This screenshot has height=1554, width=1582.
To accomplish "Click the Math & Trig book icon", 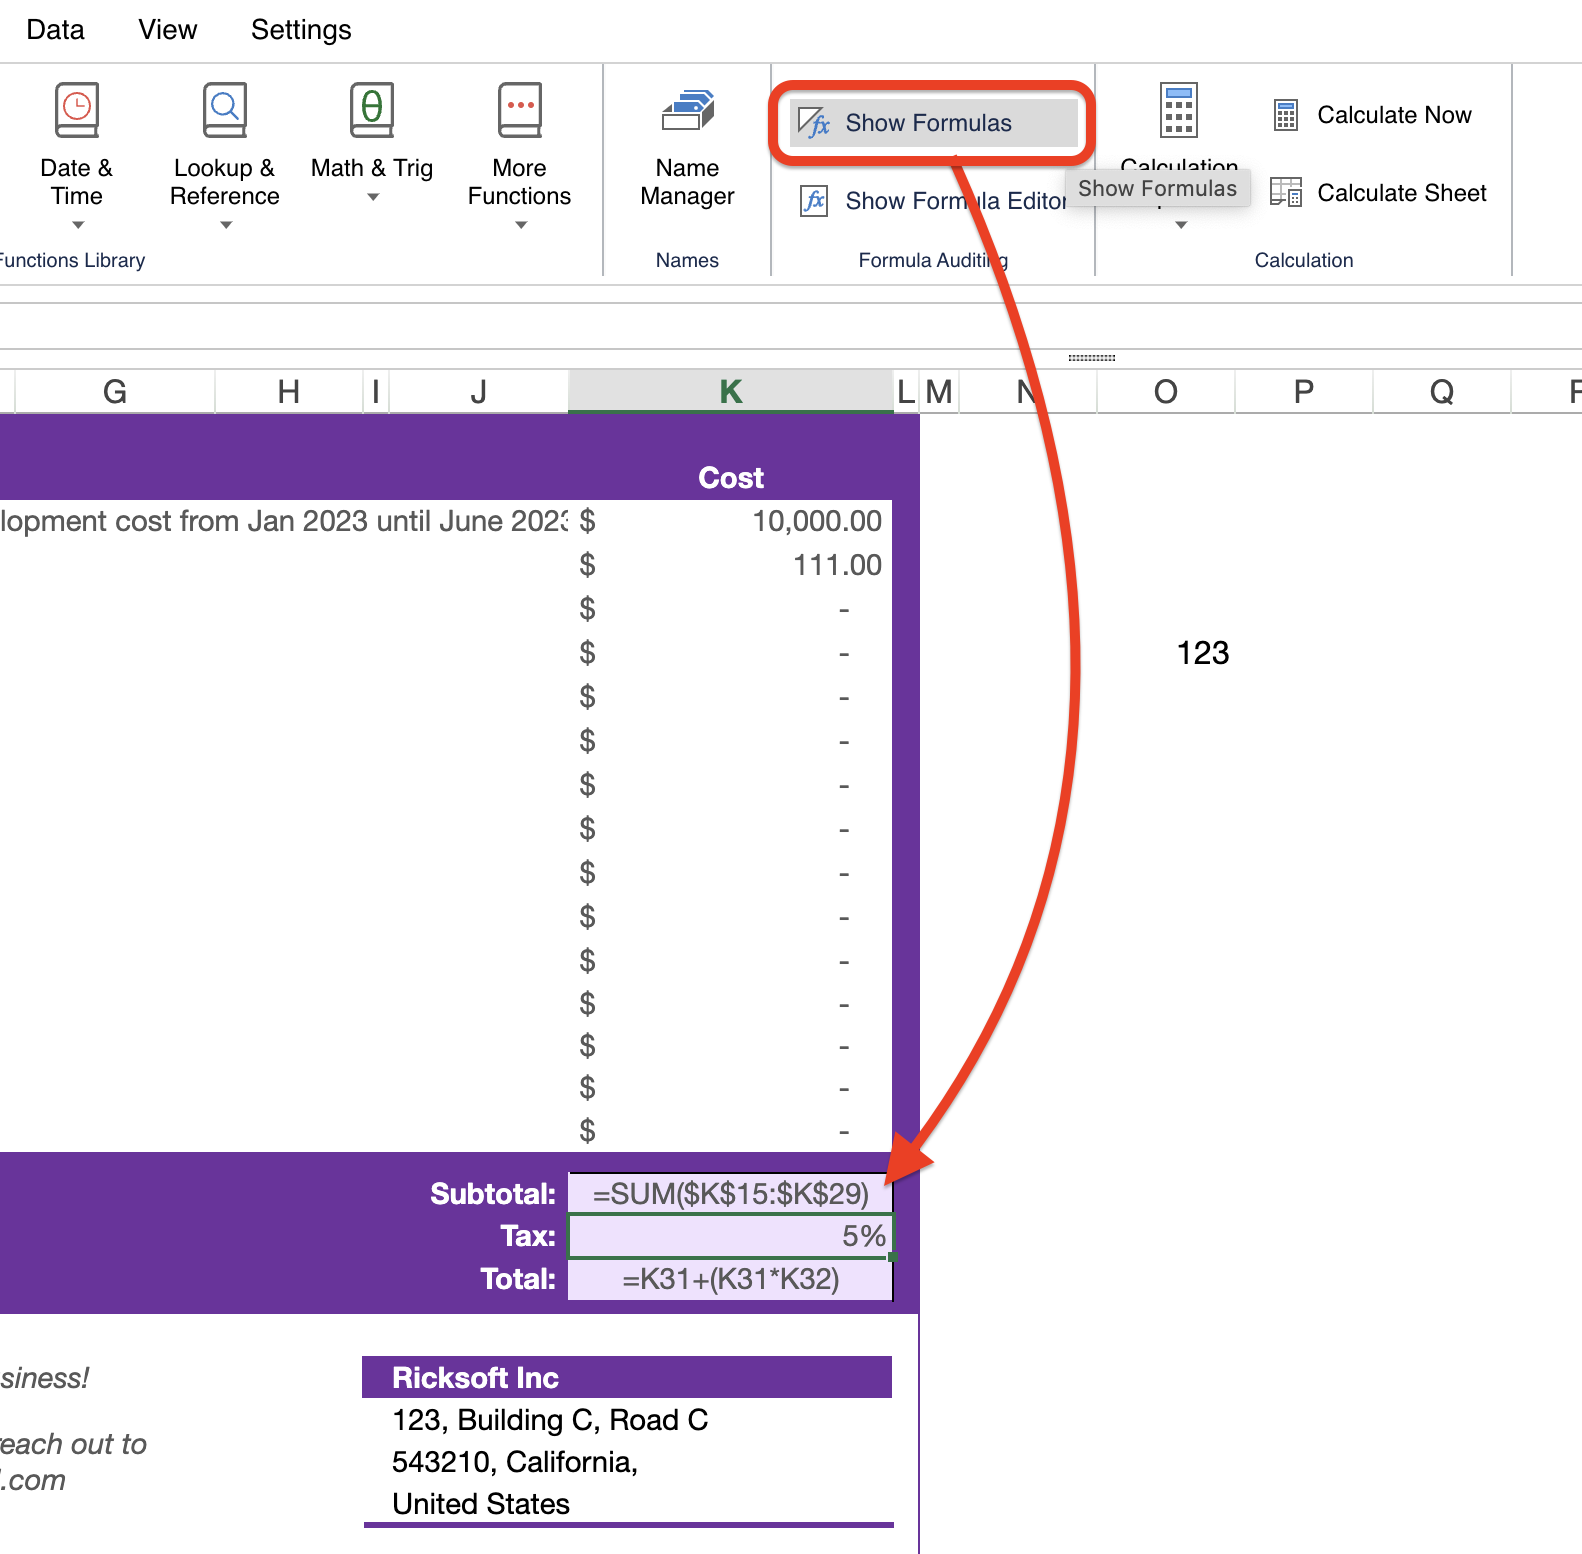I will (371, 110).
